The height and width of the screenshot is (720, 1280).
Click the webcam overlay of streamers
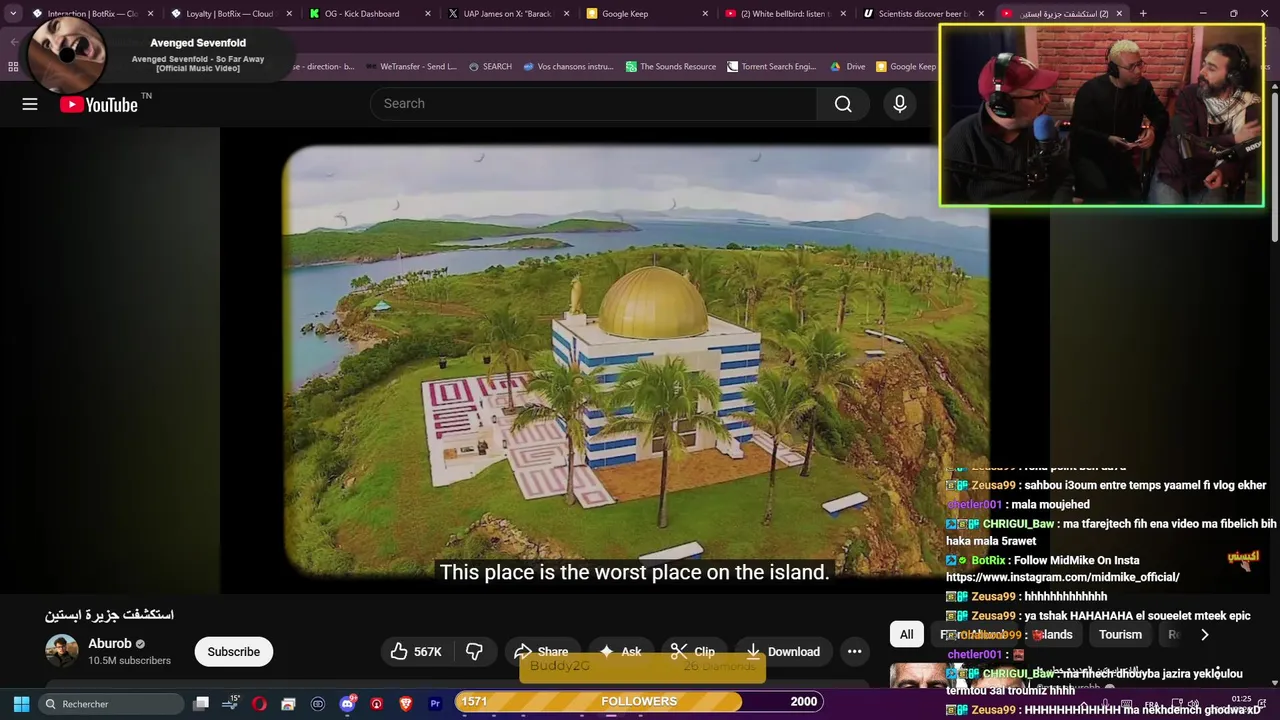click(1102, 115)
